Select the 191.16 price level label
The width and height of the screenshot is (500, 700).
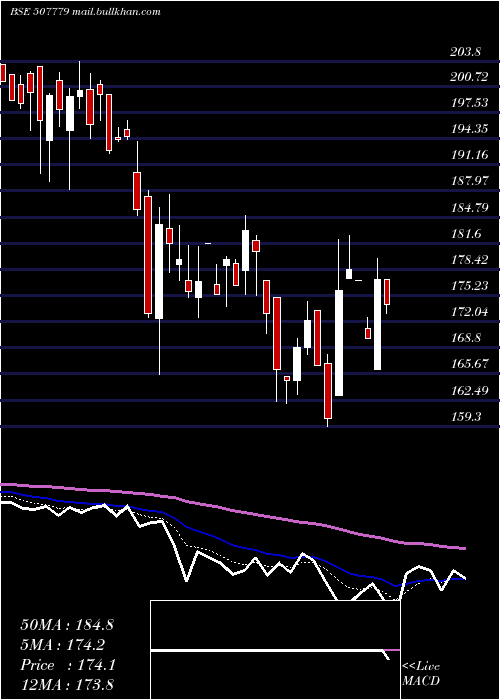point(469,155)
